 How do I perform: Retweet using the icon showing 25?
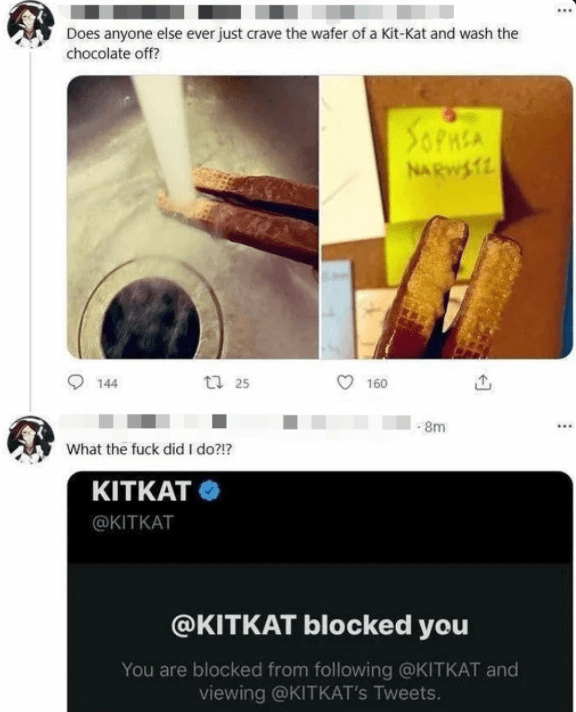213,383
